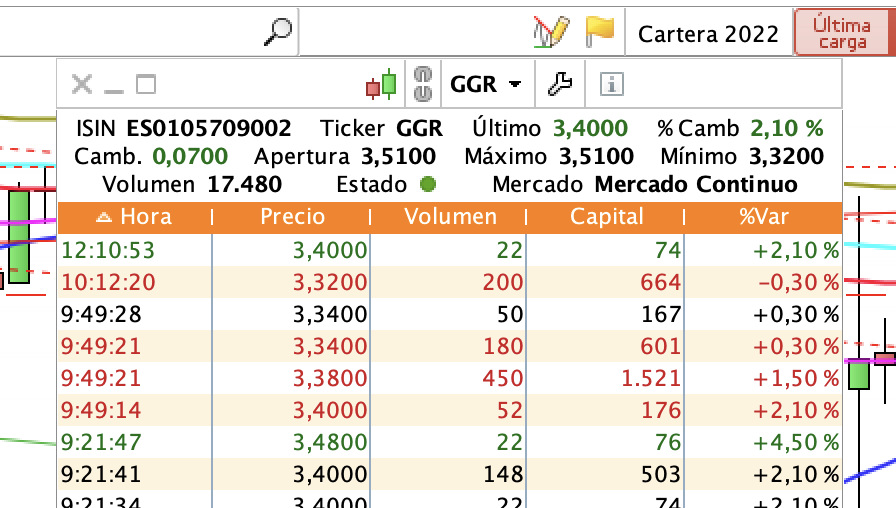Screen dimensions: 896x508
Task: Maximize the GGR panel
Action: [146, 85]
